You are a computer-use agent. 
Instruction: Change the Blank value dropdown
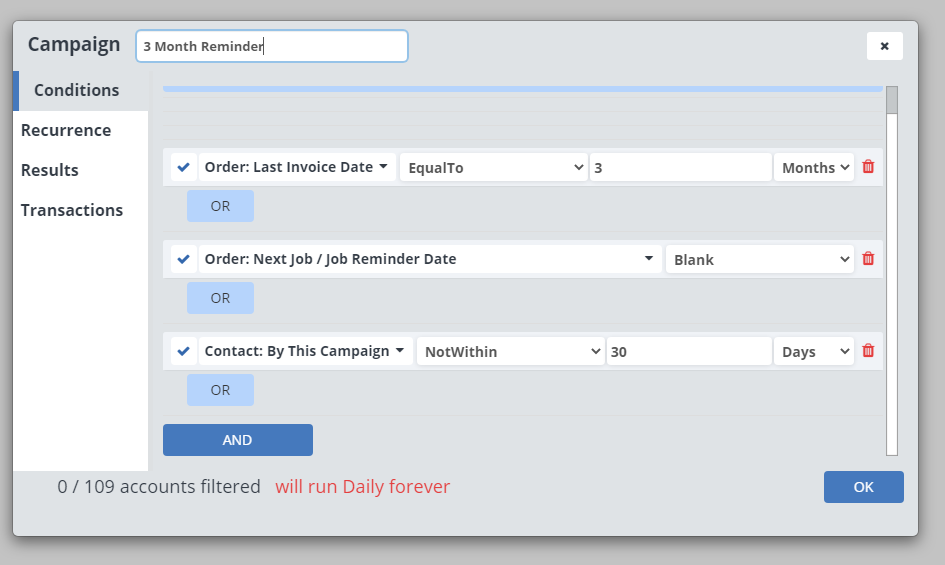[x=760, y=259]
